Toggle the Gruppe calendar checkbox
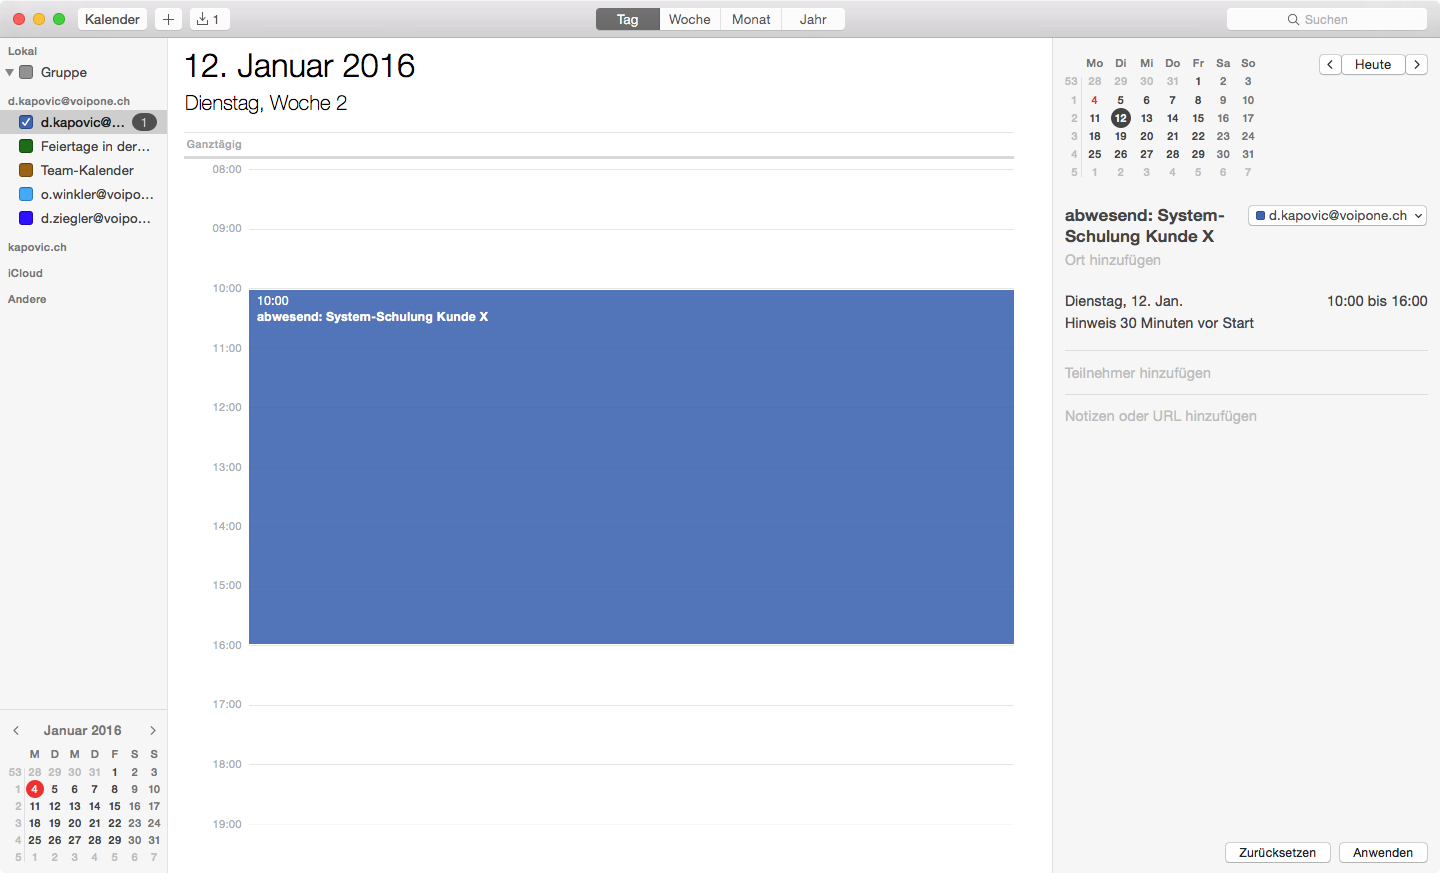 pyautogui.click(x=26, y=72)
